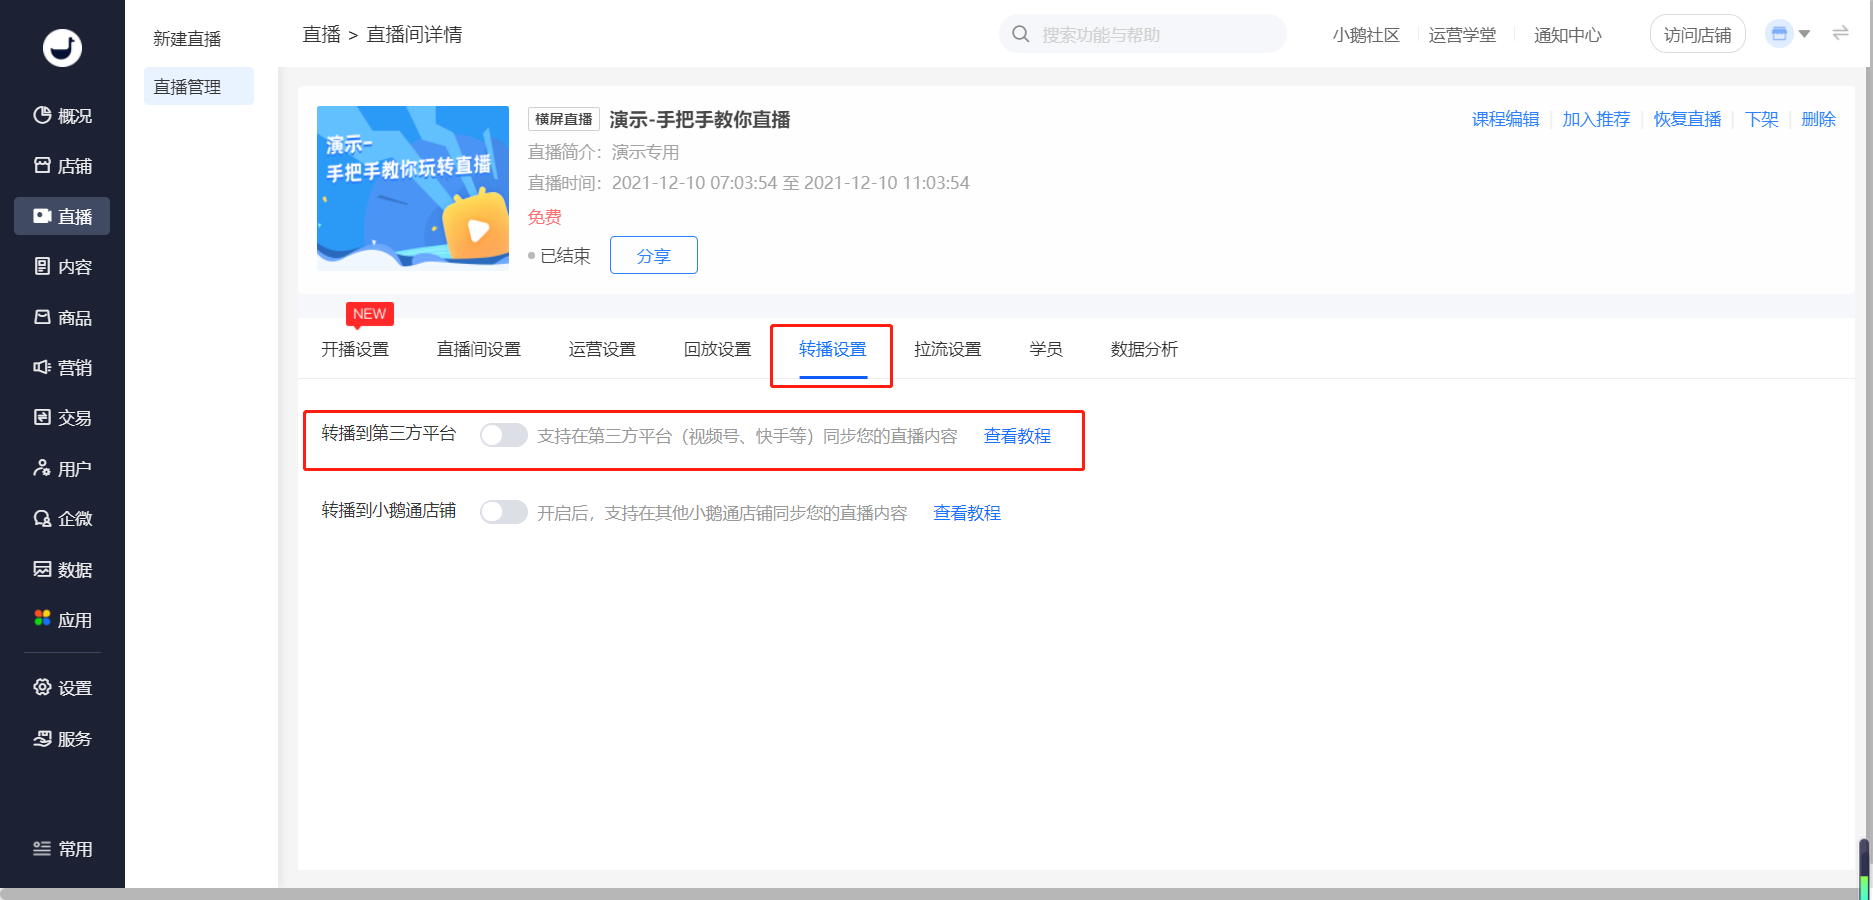The height and width of the screenshot is (900, 1873).
Task: Open 营销 marketing section in sidebar
Action: click(62, 368)
